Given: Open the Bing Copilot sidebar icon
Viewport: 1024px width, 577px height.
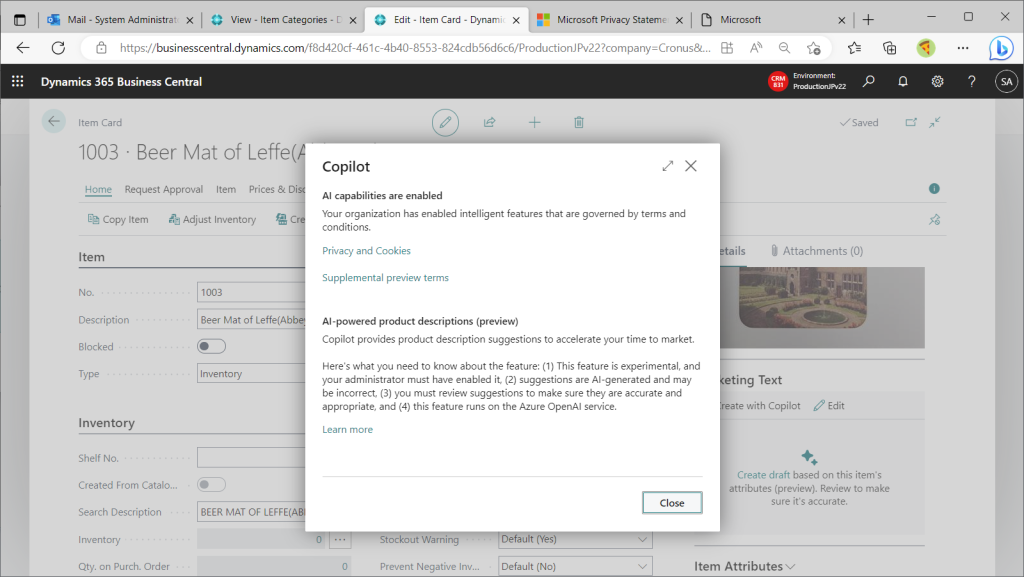Looking at the screenshot, I should click(x=1000, y=48).
